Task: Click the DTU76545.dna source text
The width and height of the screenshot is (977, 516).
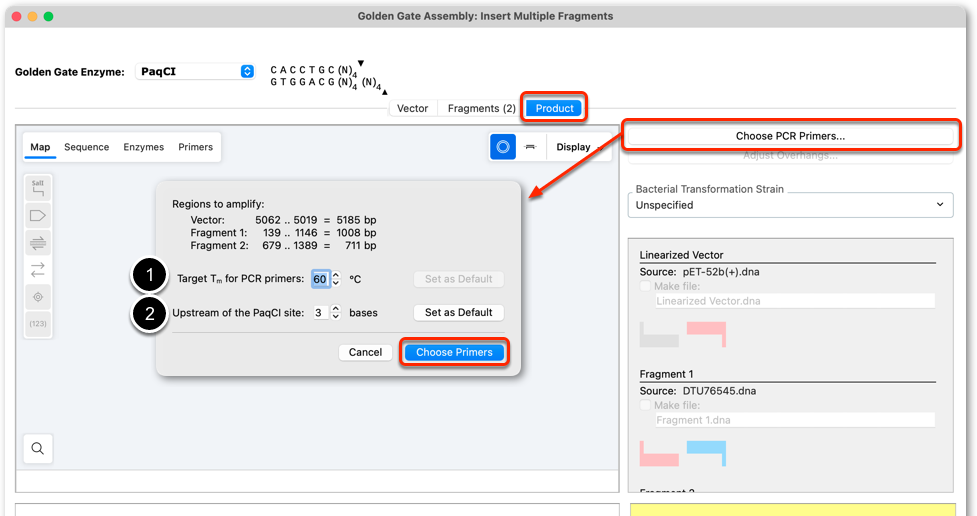Action: pos(719,391)
